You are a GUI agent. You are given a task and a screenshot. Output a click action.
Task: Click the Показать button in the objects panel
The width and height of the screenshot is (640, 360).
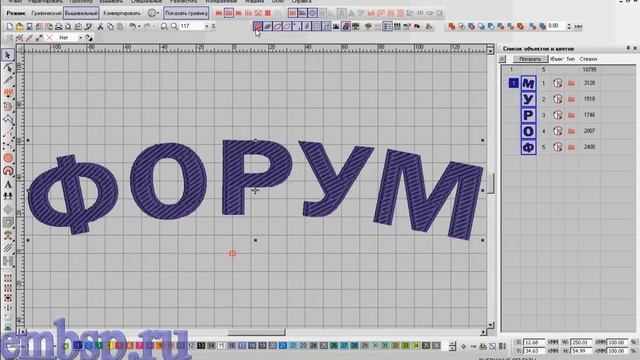click(530, 59)
